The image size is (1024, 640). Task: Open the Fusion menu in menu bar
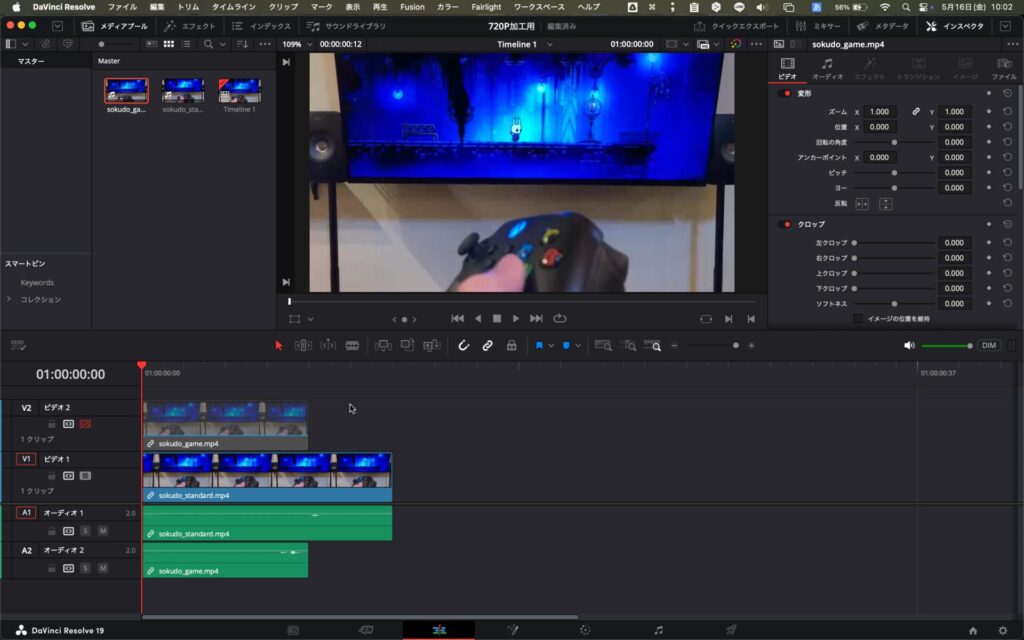(x=411, y=7)
